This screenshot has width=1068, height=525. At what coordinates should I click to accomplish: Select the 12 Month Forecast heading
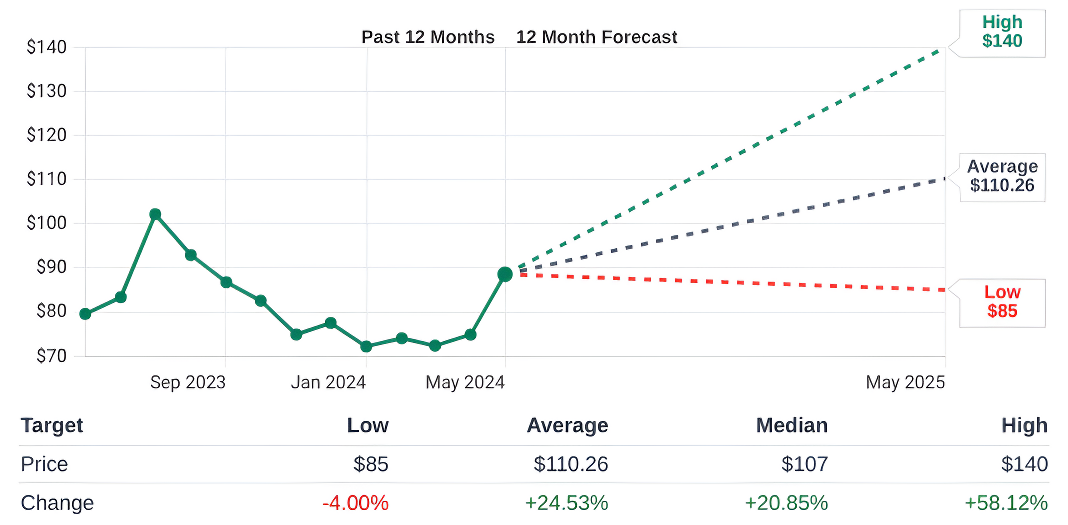pyautogui.click(x=597, y=37)
